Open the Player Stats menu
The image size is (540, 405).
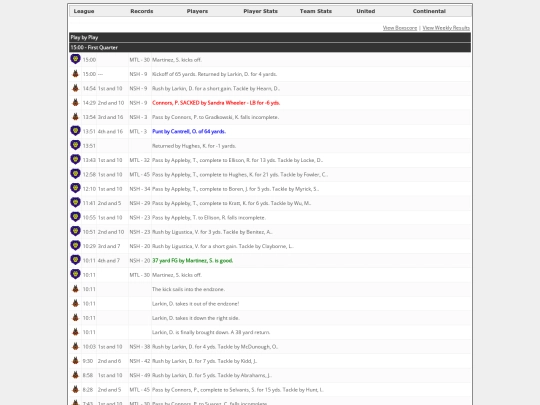pyautogui.click(x=260, y=11)
